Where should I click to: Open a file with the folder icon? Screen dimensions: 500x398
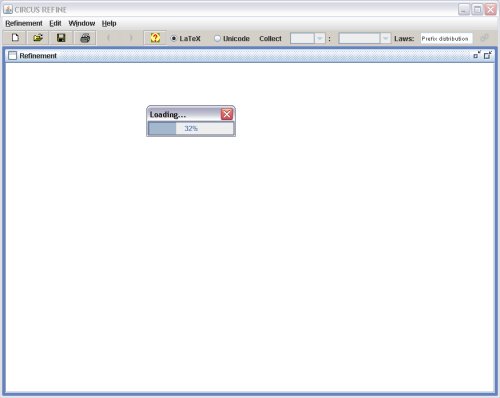click(38, 38)
